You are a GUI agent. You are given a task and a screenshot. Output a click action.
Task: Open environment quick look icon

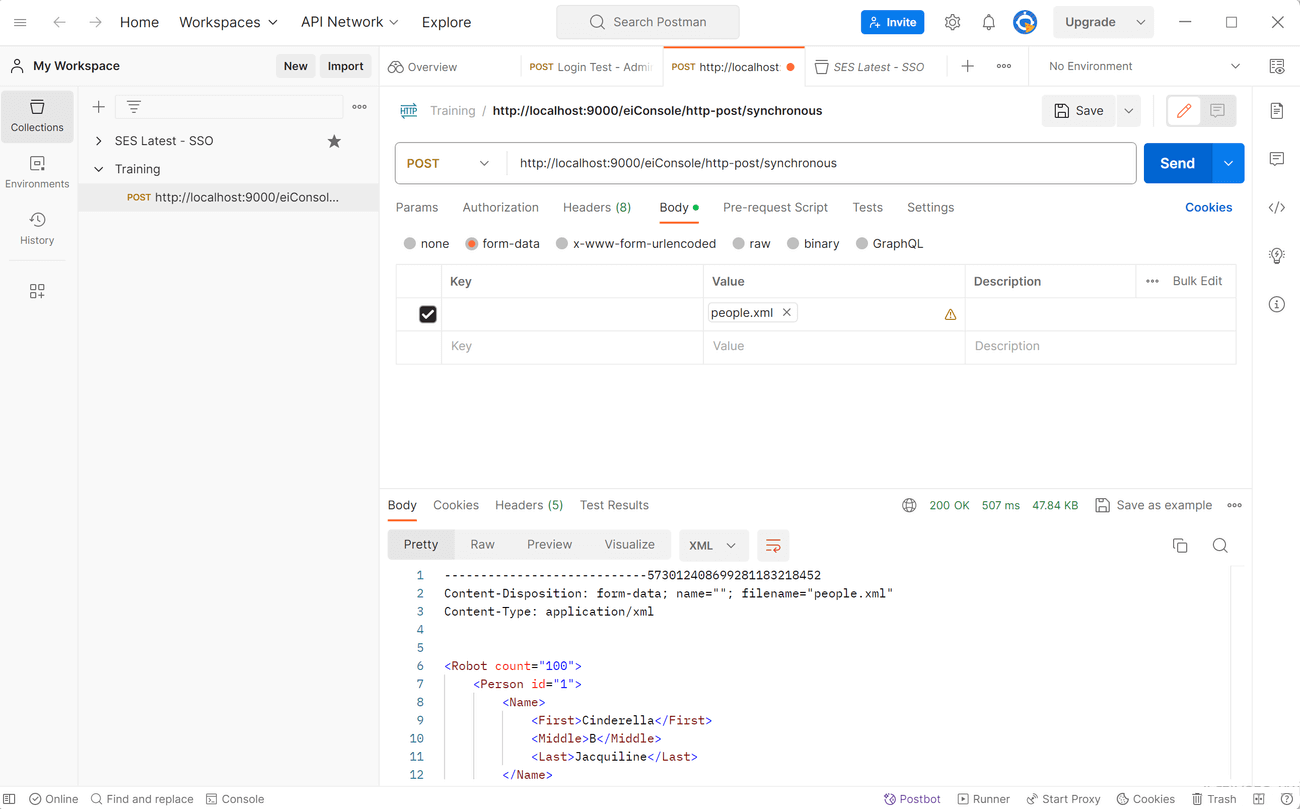click(1277, 66)
